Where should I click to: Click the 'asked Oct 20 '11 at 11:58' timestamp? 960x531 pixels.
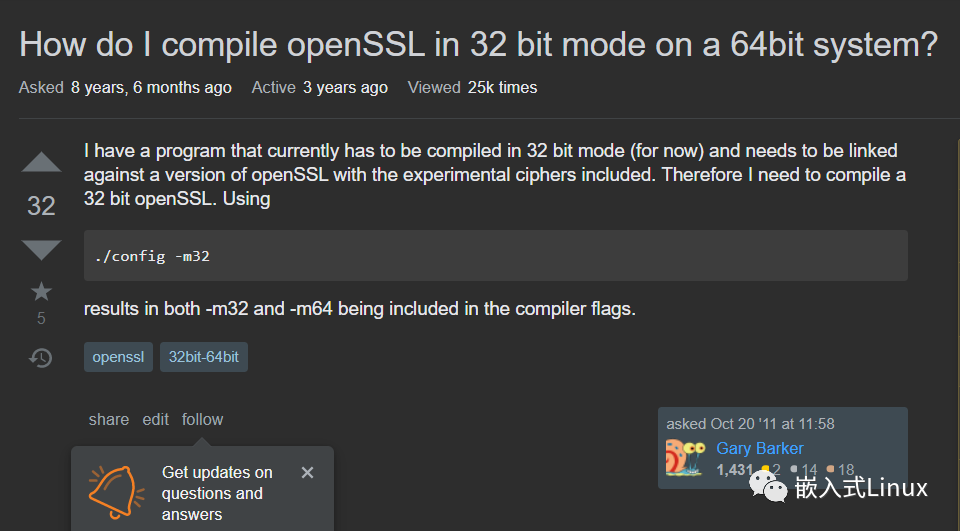point(750,424)
